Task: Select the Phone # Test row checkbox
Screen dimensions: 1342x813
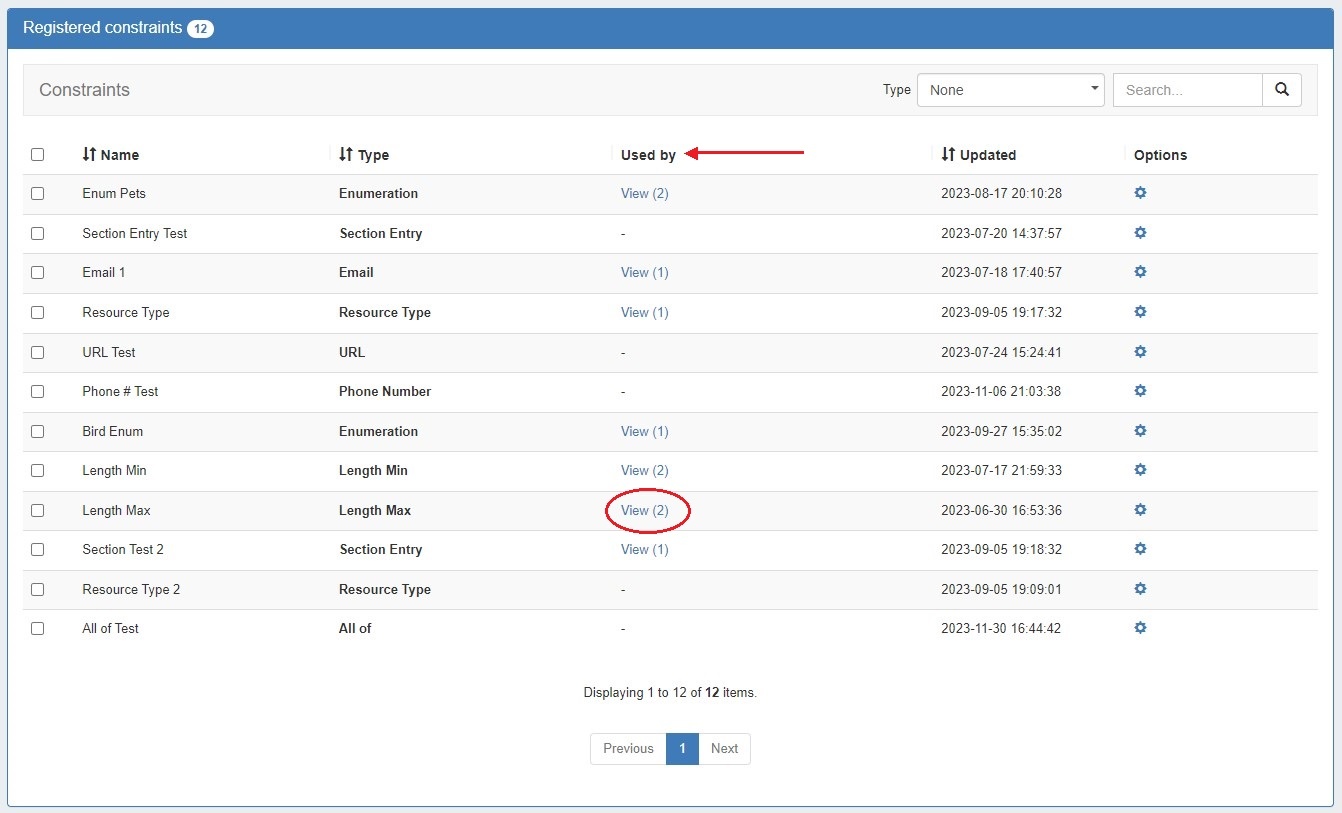Action: point(38,392)
